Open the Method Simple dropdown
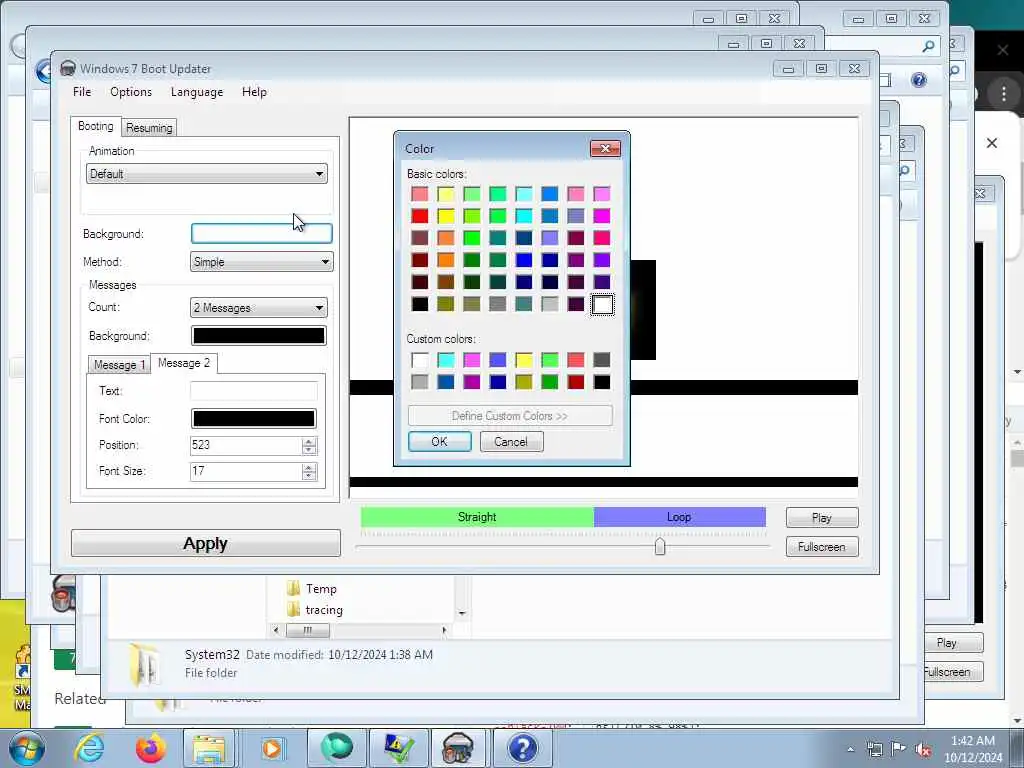 tap(261, 262)
